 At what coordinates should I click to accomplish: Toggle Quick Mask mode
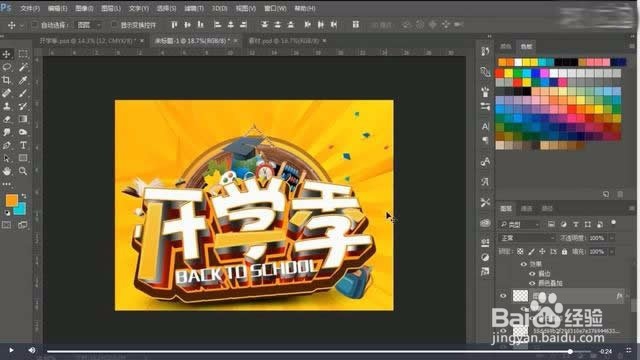pyautogui.click(x=7, y=225)
